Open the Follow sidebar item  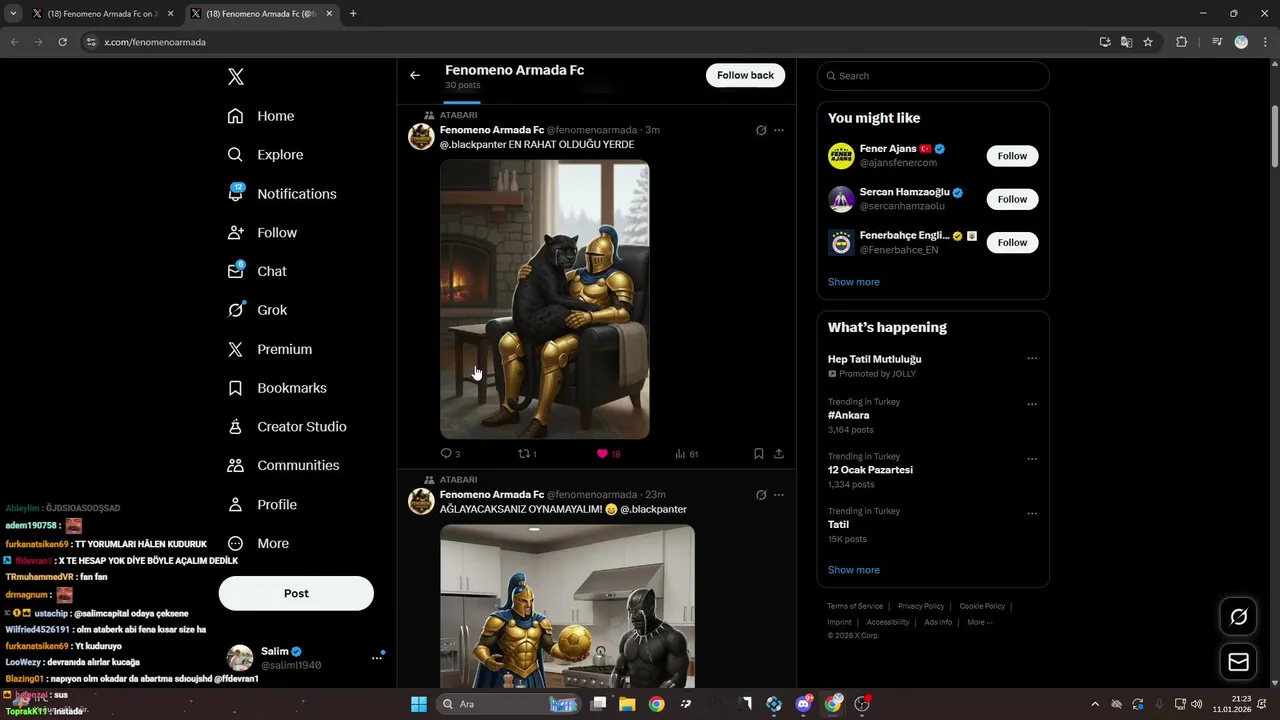coord(262,232)
